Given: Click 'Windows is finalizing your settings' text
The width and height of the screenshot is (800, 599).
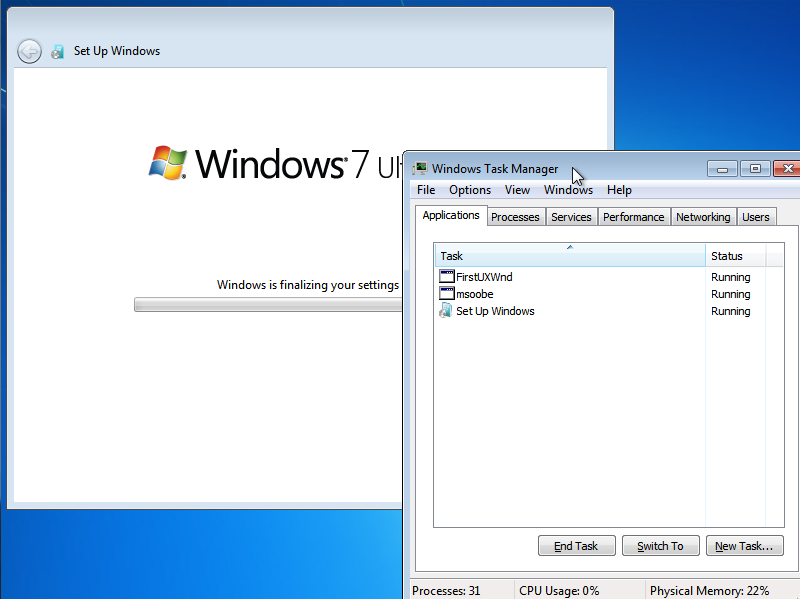Looking at the screenshot, I should coord(308,285).
